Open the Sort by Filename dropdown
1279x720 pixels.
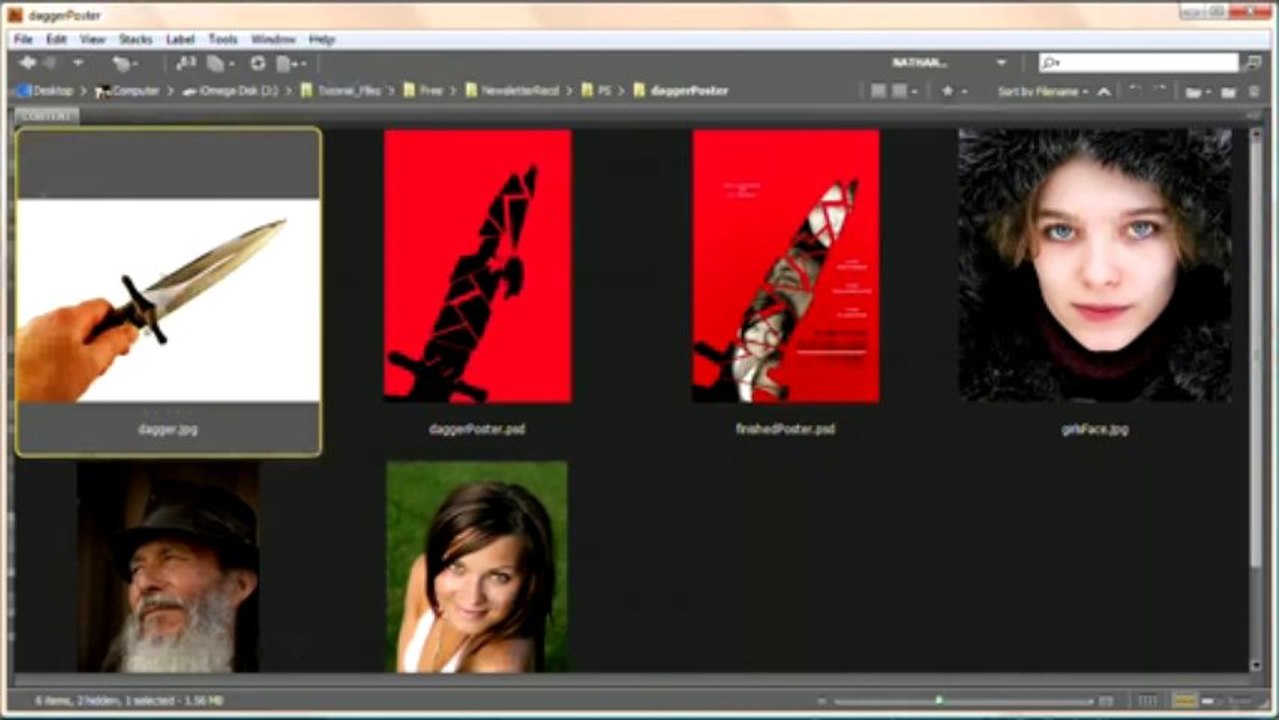1043,91
